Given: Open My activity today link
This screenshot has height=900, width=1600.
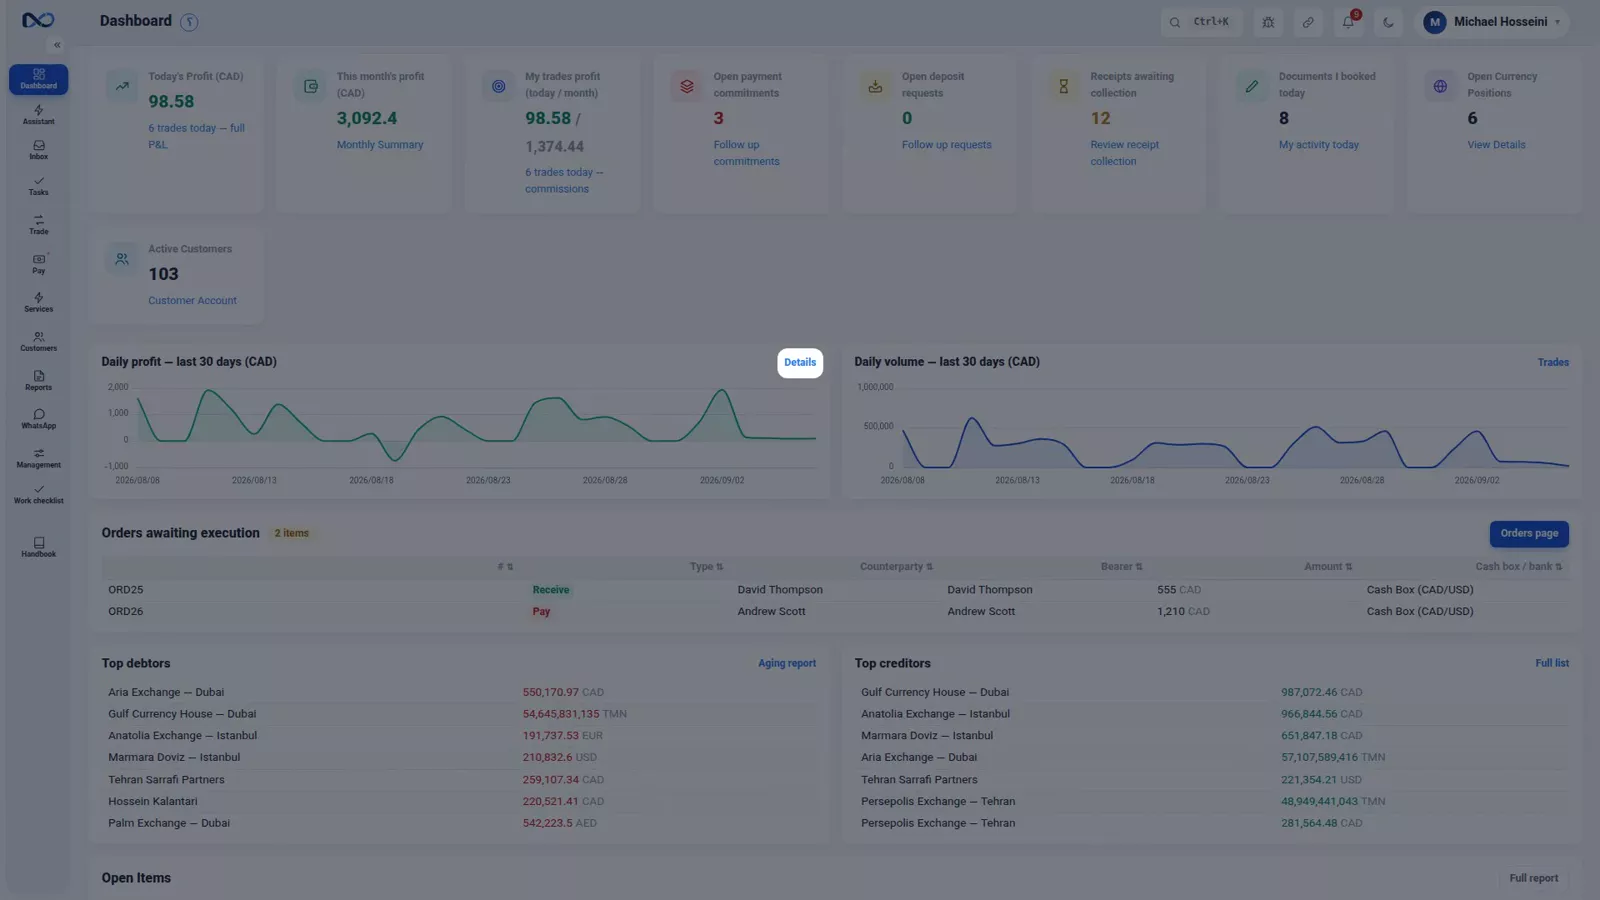Looking at the screenshot, I should click(x=1318, y=145).
